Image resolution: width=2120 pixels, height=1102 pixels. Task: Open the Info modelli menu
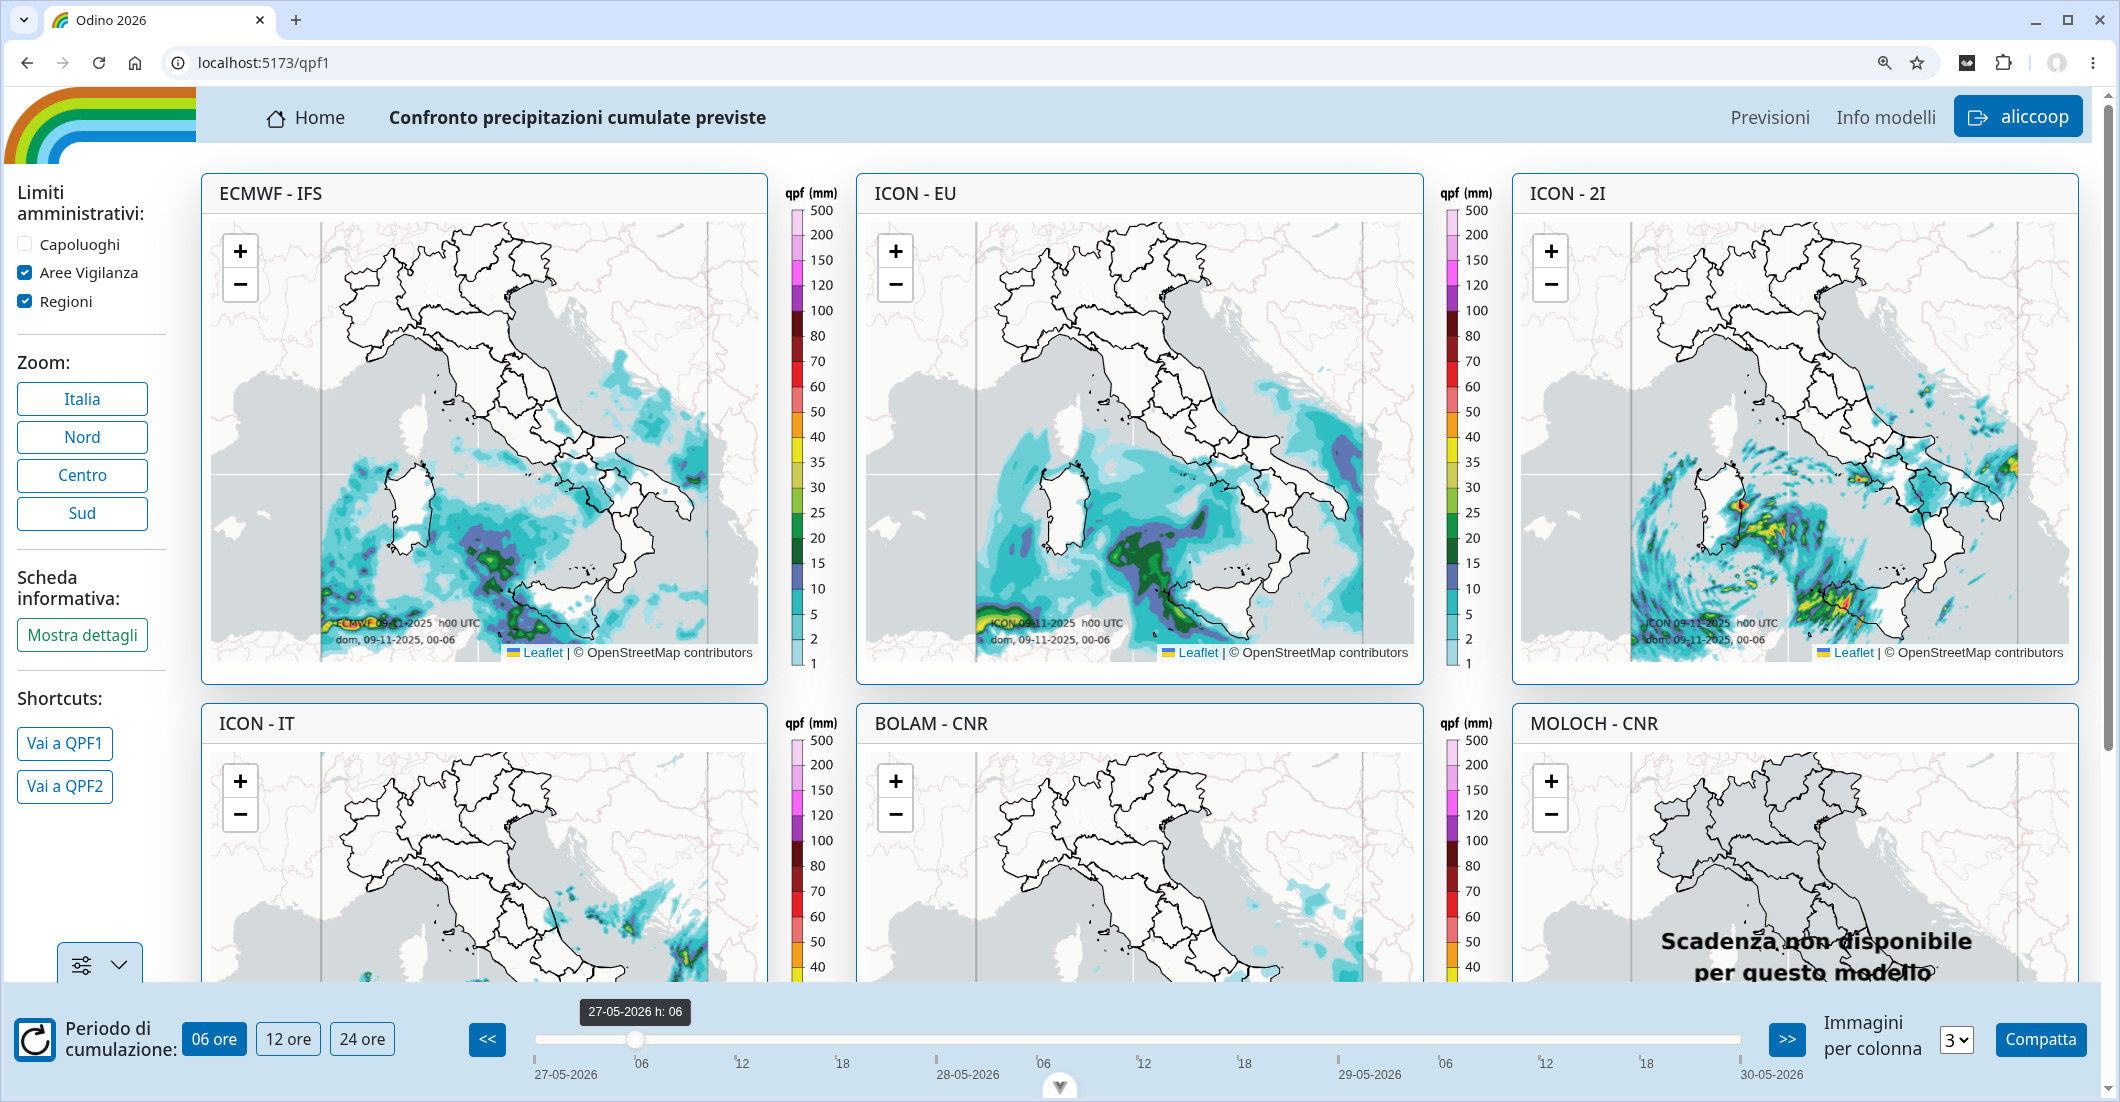click(1886, 118)
